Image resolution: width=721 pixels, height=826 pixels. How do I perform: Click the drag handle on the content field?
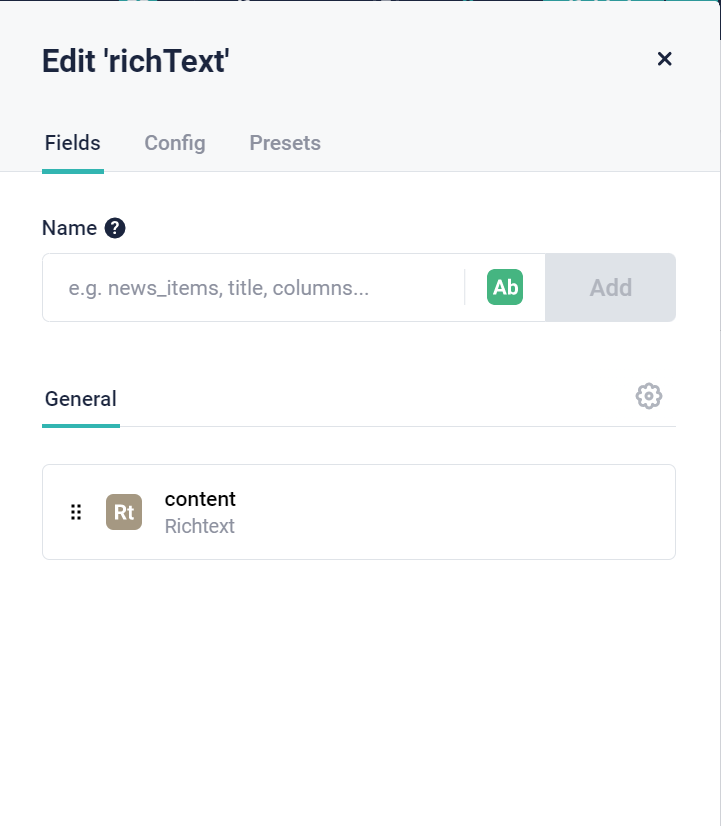coord(76,511)
